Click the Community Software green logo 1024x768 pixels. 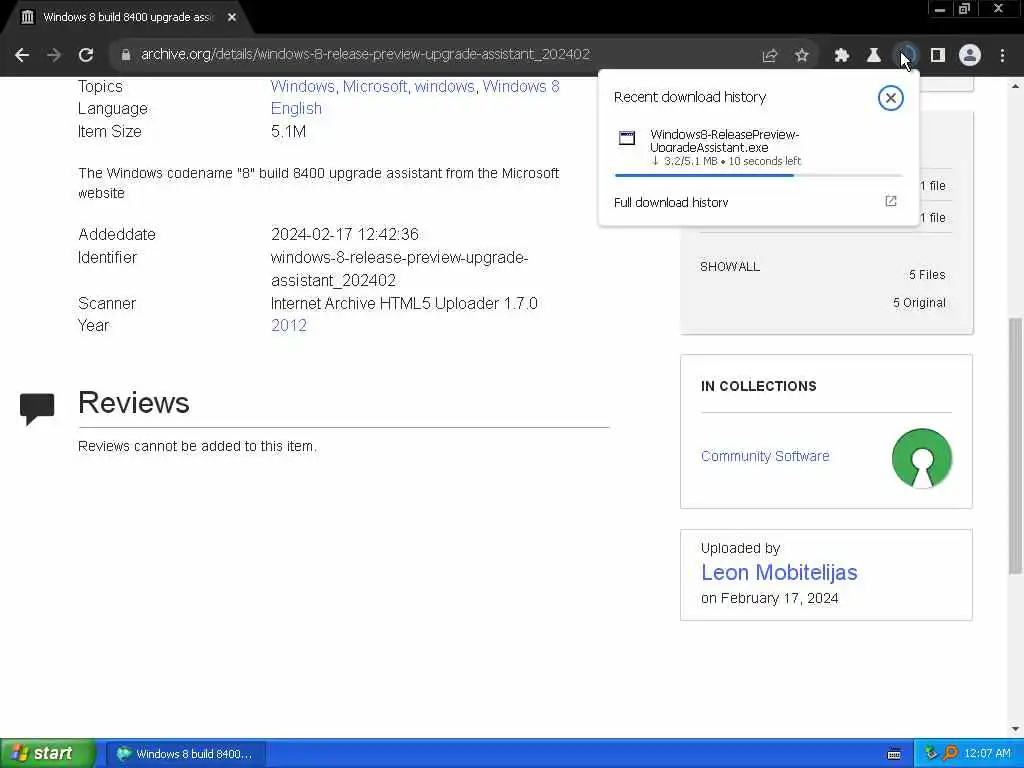coord(921,458)
